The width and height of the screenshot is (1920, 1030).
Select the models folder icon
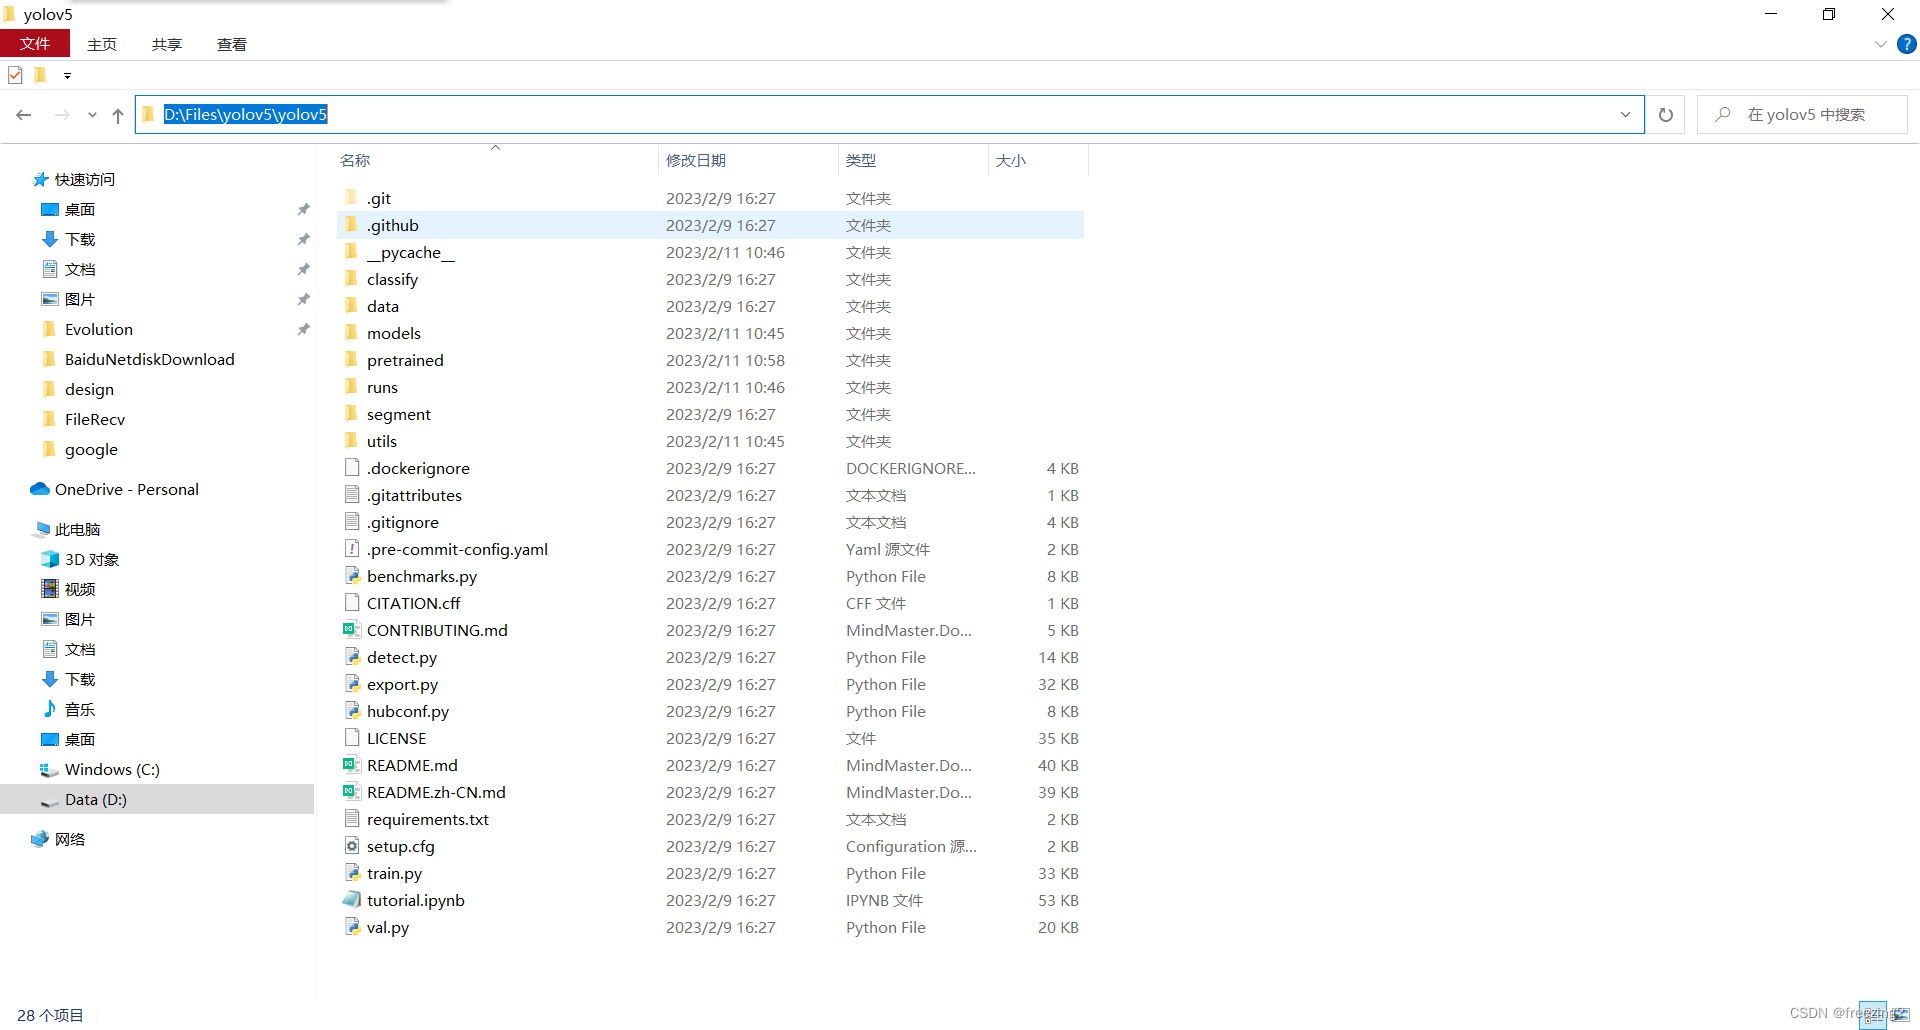pyautogui.click(x=351, y=333)
